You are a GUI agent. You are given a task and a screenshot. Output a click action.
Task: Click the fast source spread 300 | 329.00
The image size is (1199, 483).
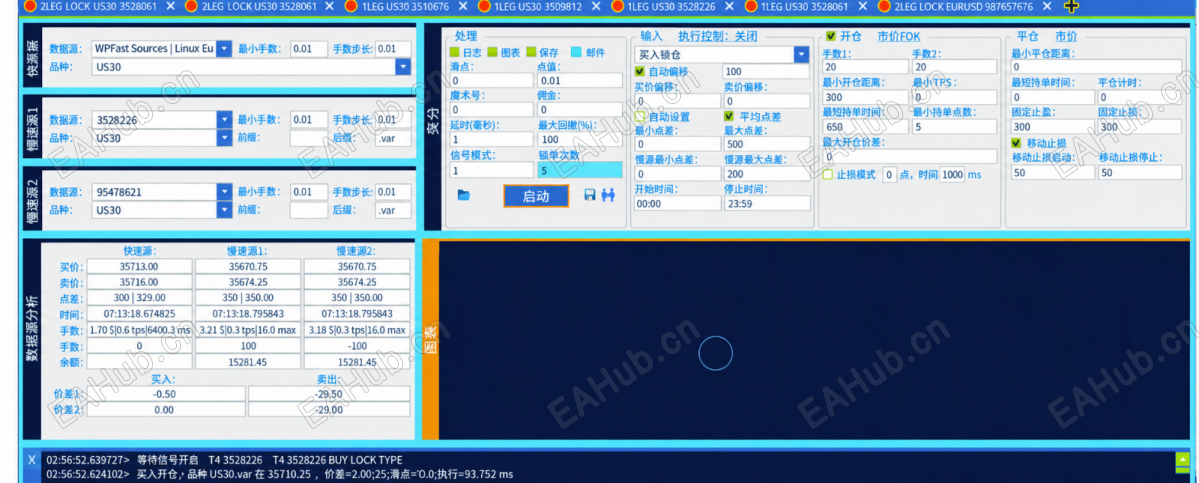coord(140,298)
